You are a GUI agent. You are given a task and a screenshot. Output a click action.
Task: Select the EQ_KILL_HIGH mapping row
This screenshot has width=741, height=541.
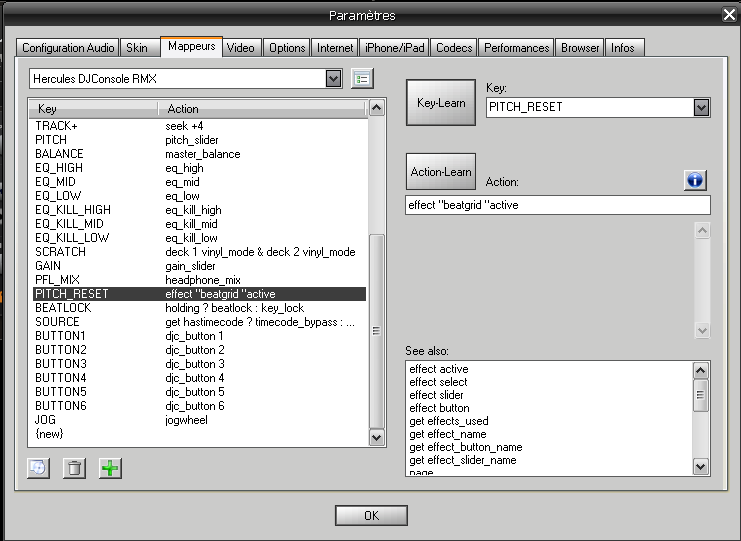click(199, 210)
